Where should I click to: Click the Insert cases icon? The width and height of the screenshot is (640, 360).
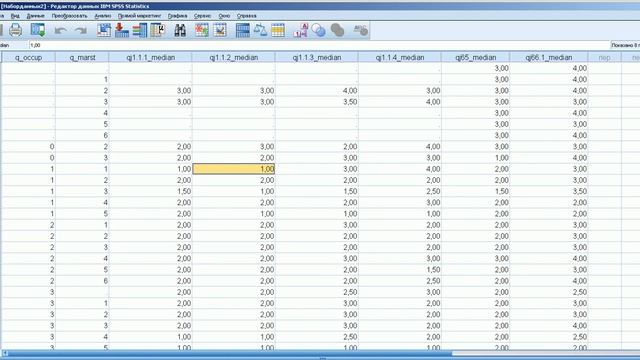(202, 30)
